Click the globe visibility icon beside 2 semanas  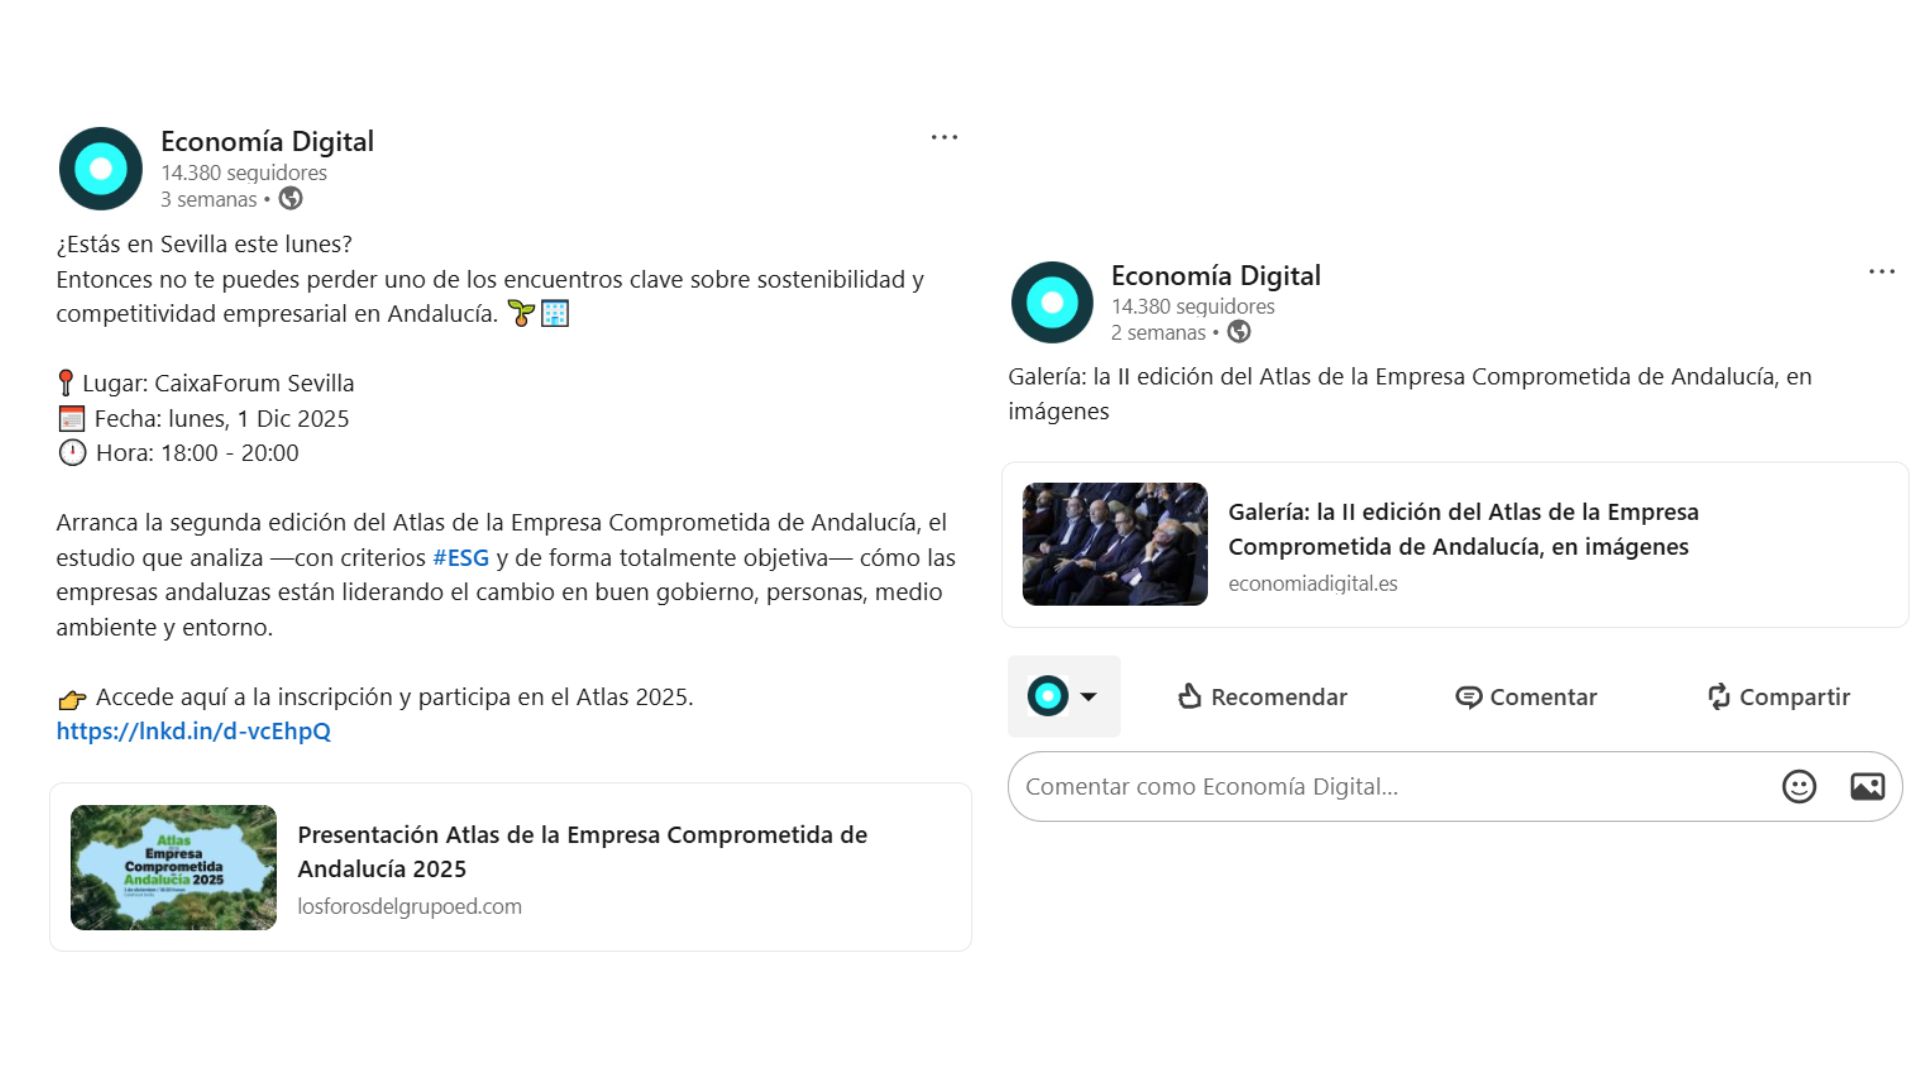point(1239,332)
